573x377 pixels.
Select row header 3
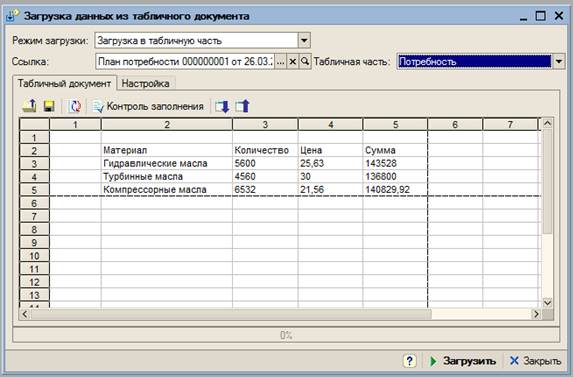pos(34,164)
